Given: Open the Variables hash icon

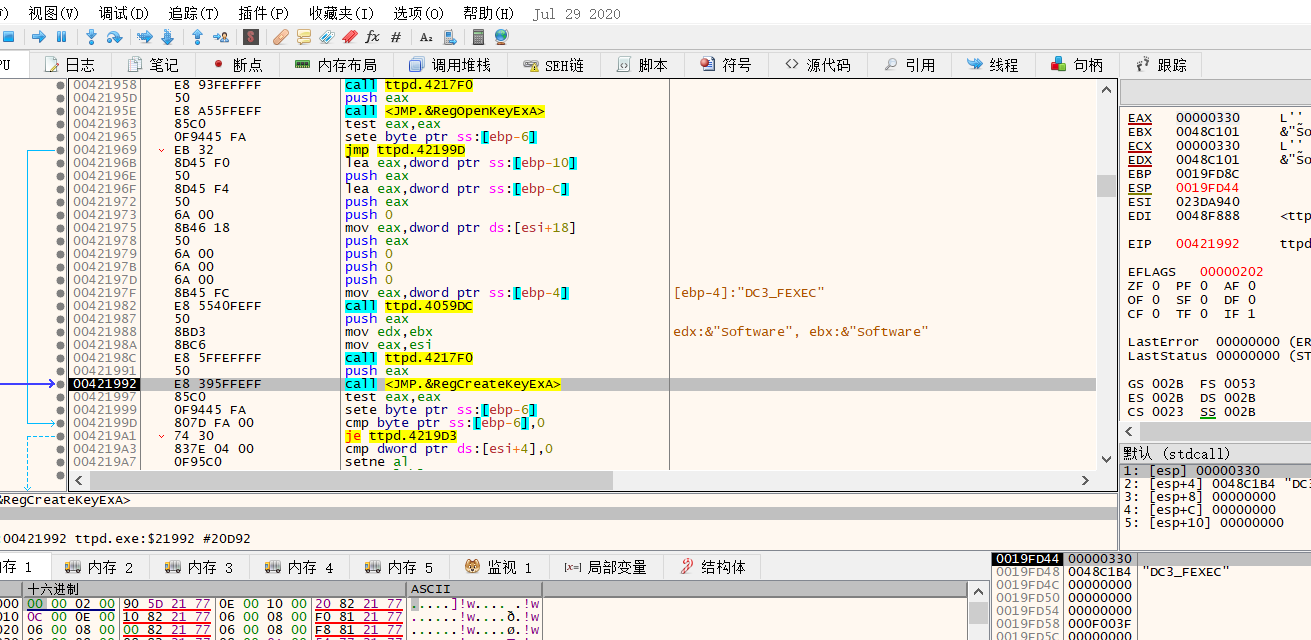Looking at the screenshot, I should point(396,37).
